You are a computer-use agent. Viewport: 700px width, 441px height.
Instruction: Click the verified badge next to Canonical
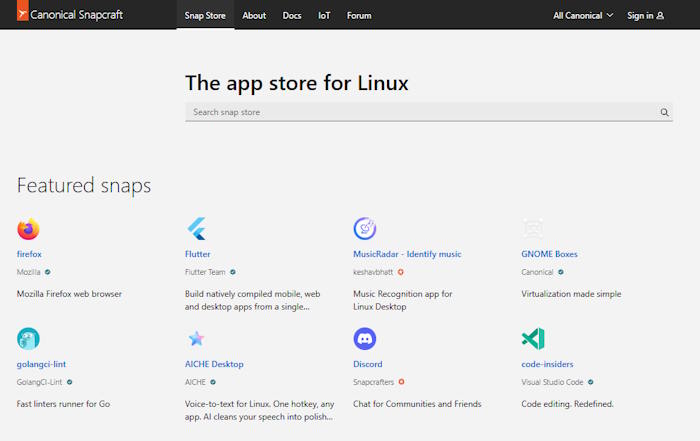coord(561,272)
